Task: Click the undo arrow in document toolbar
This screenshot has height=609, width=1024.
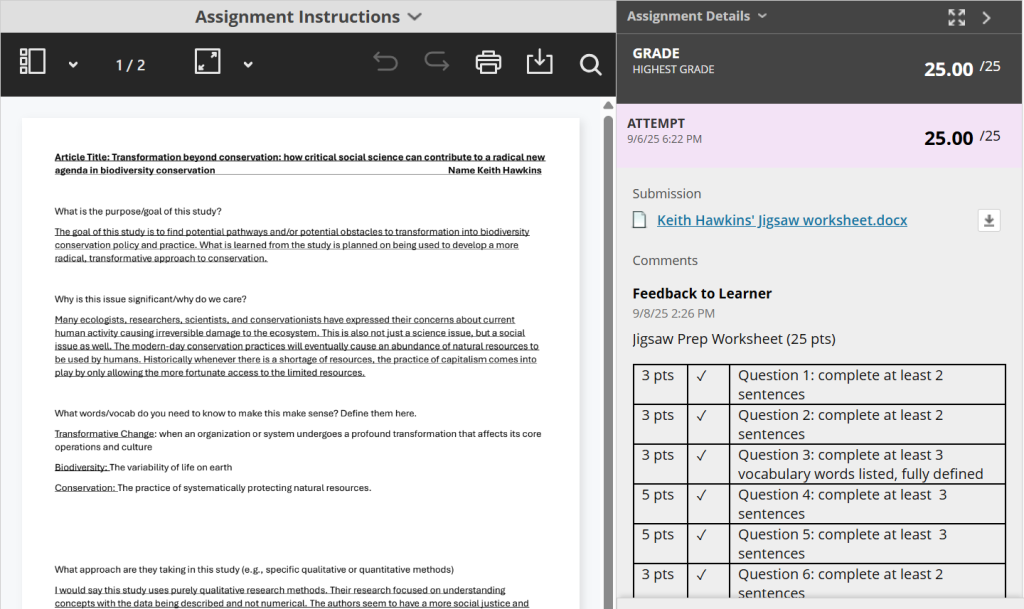Action: tap(385, 63)
